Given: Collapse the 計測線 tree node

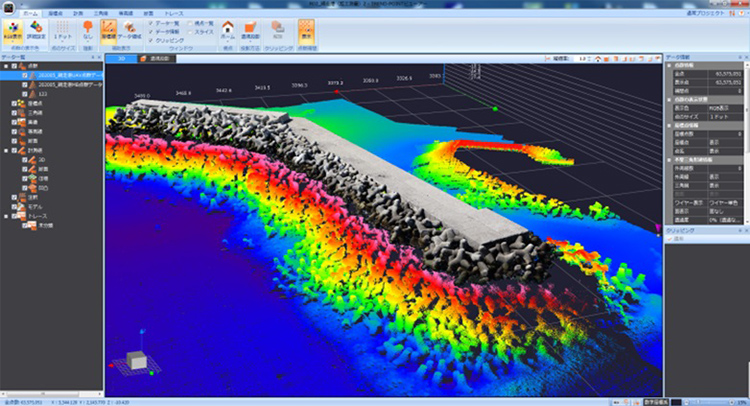Looking at the screenshot, I should point(6,151).
